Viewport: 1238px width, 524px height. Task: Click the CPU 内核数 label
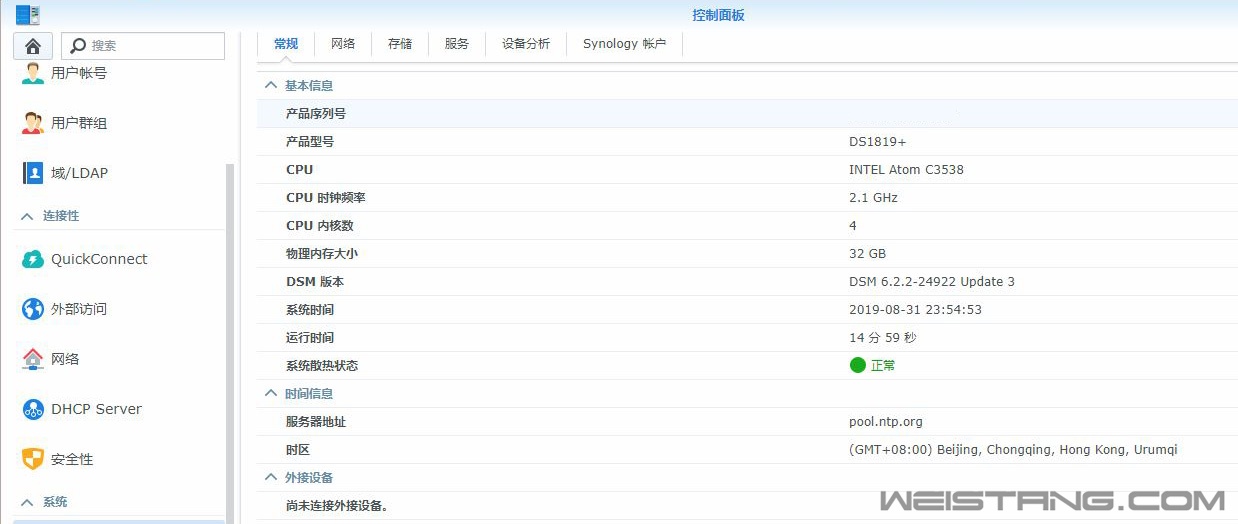(320, 226)
